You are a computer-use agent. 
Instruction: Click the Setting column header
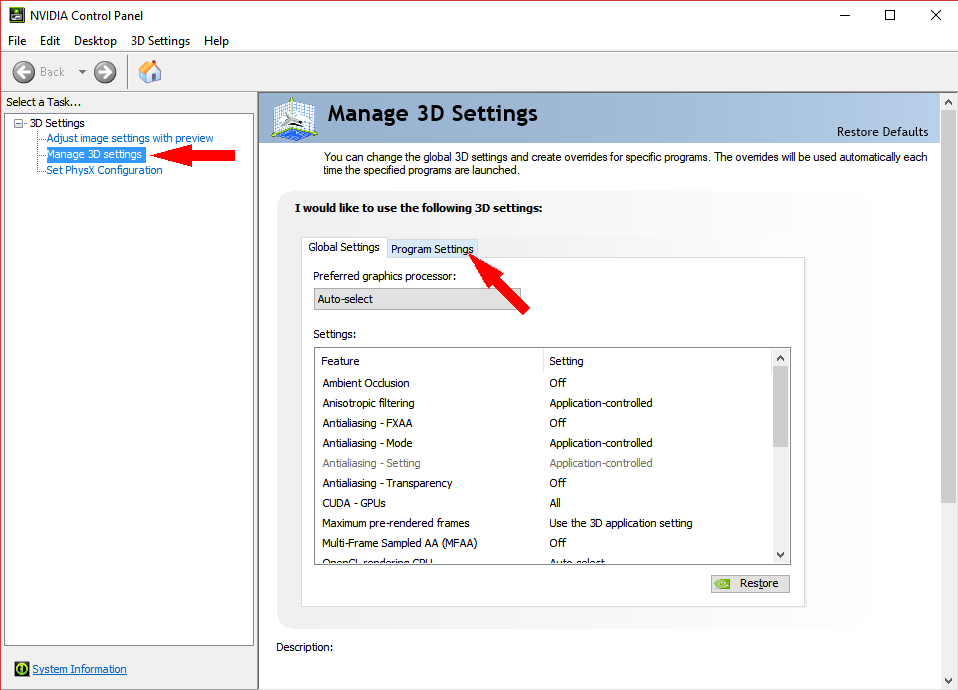(x=657, y=361)
